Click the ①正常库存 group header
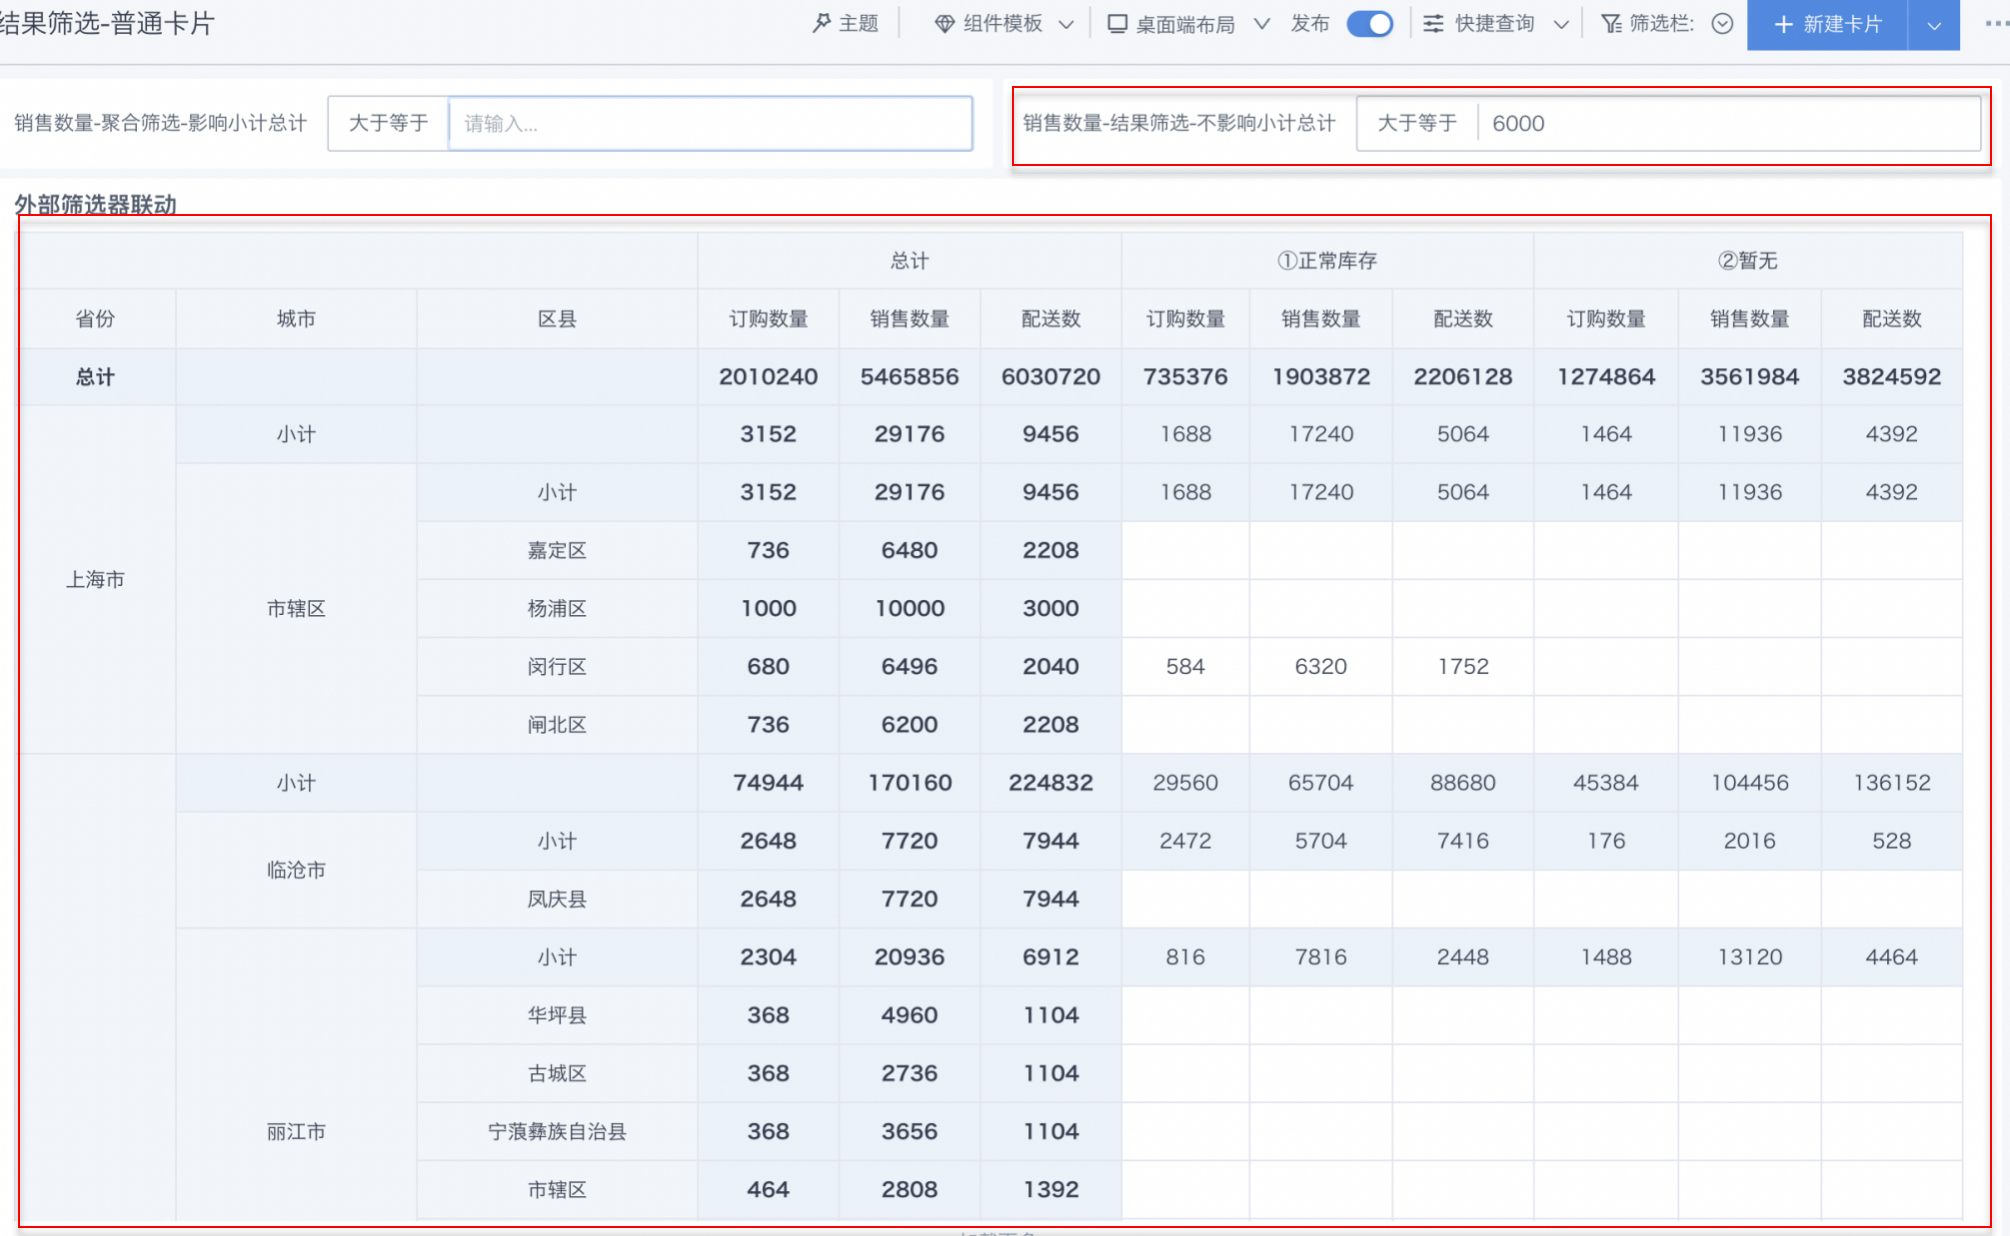Viewport: 2010px width, 1236px height. click(x=1327, y=261)
